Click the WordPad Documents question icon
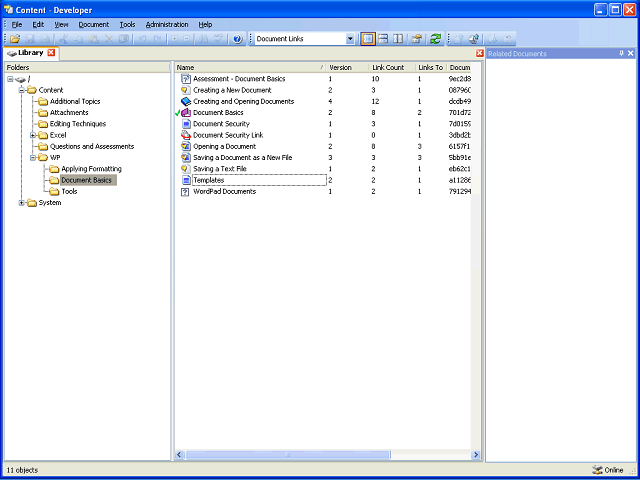The image size is (640, 480). [x=186, y=191]
